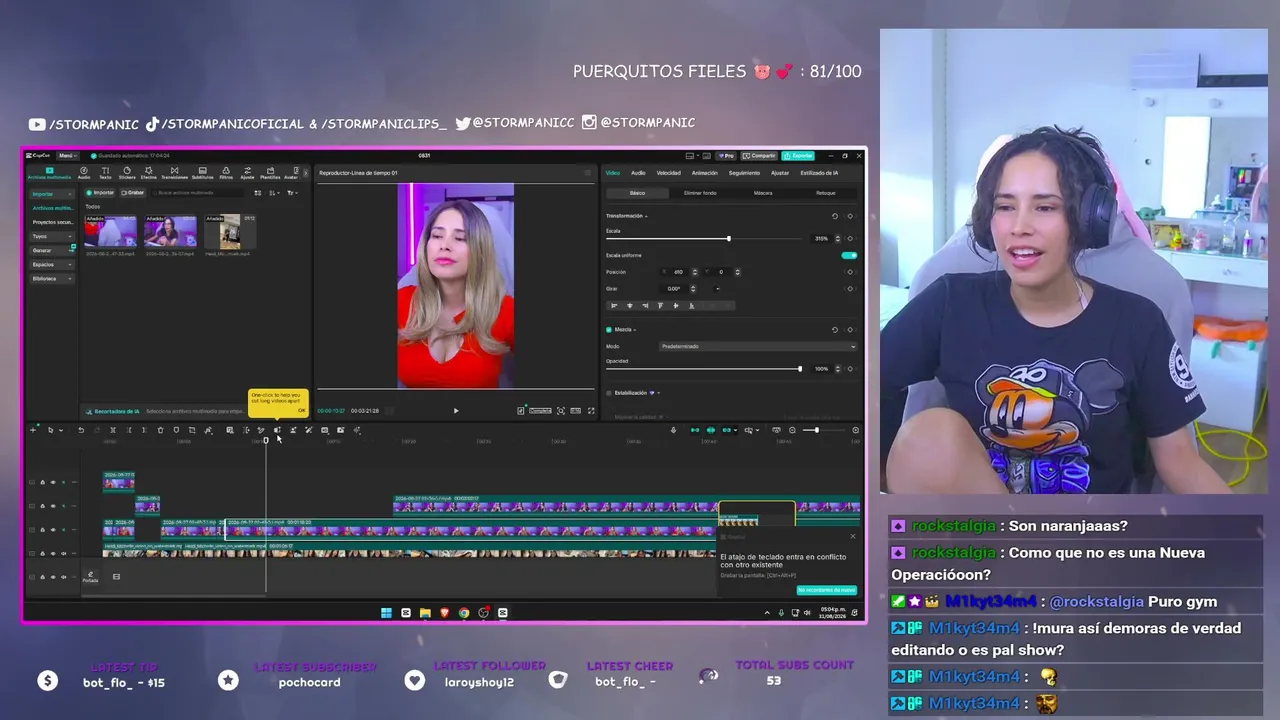Switch to the Audio inspector tab
1280x720 pixels.
638,173
